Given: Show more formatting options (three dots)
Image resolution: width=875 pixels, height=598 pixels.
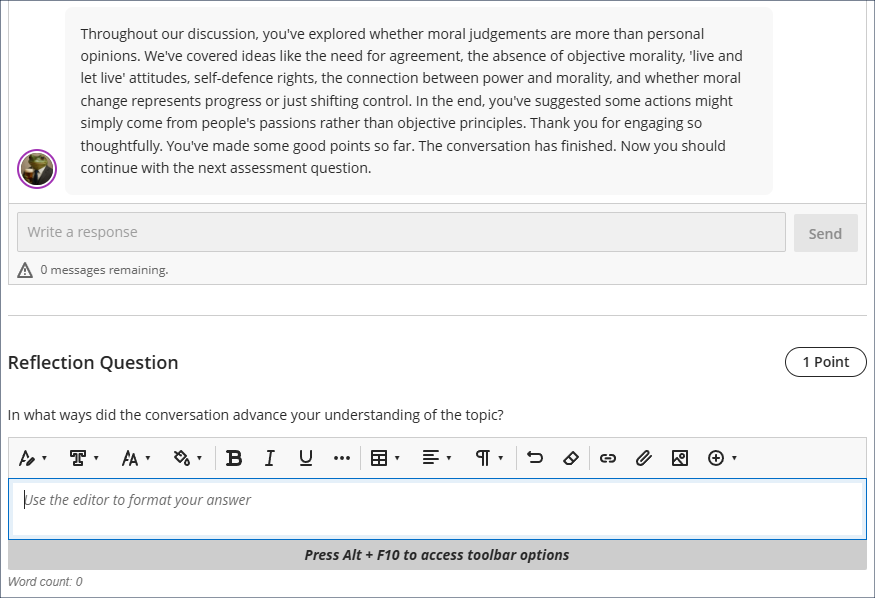Looking at the screenshot, I should point(342,458).
